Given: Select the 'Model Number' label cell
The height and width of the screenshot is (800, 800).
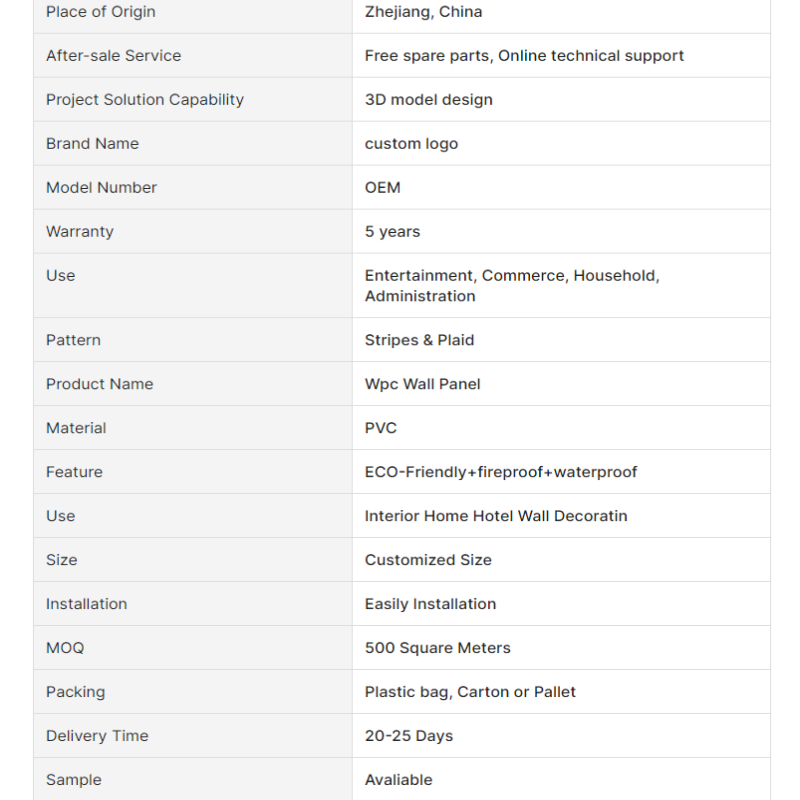Looking at the screenshot, I should 193,187.
